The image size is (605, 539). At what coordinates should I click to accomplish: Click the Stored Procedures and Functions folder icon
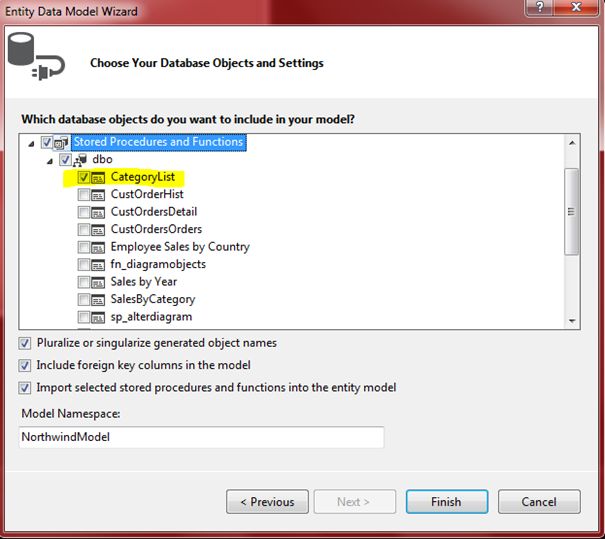61,143
